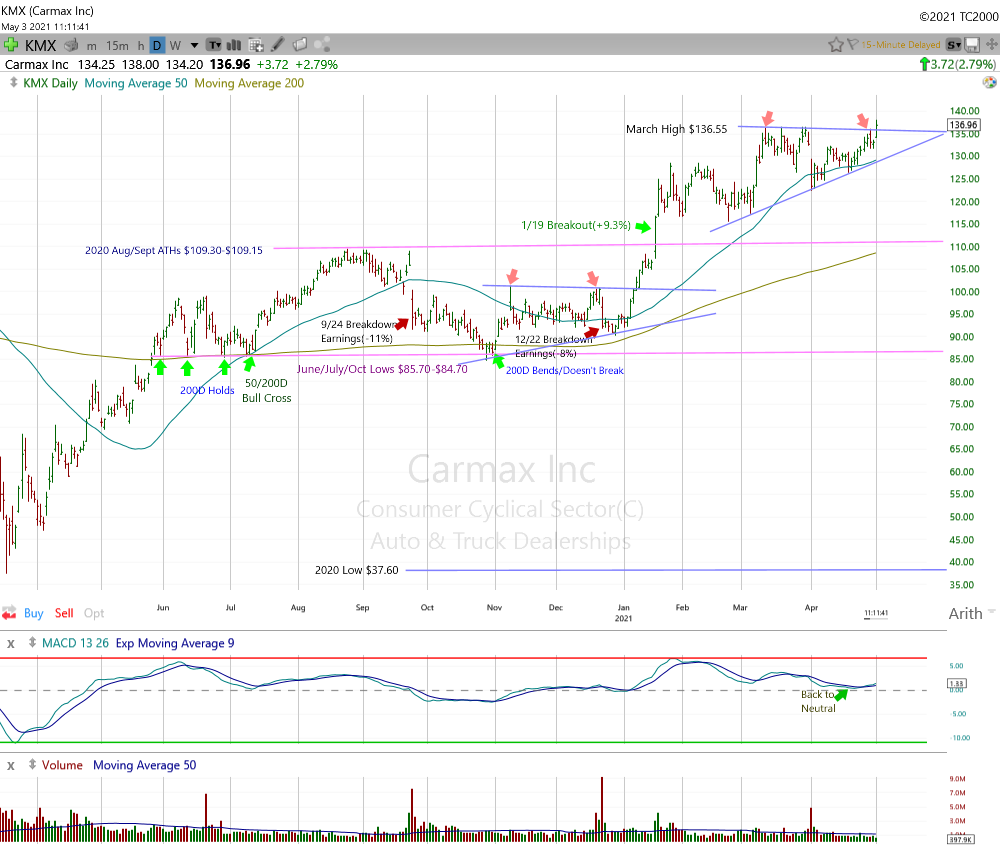Image resolution: width=1000 pixels, height=850 pixels.
Task: Edit the Volume plot label
Action: 62,765
